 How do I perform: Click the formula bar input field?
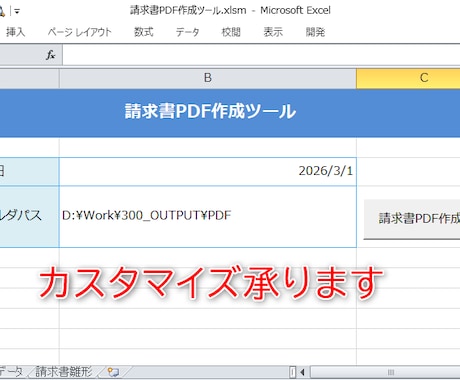pyautogui.click(x=261, y=55)
